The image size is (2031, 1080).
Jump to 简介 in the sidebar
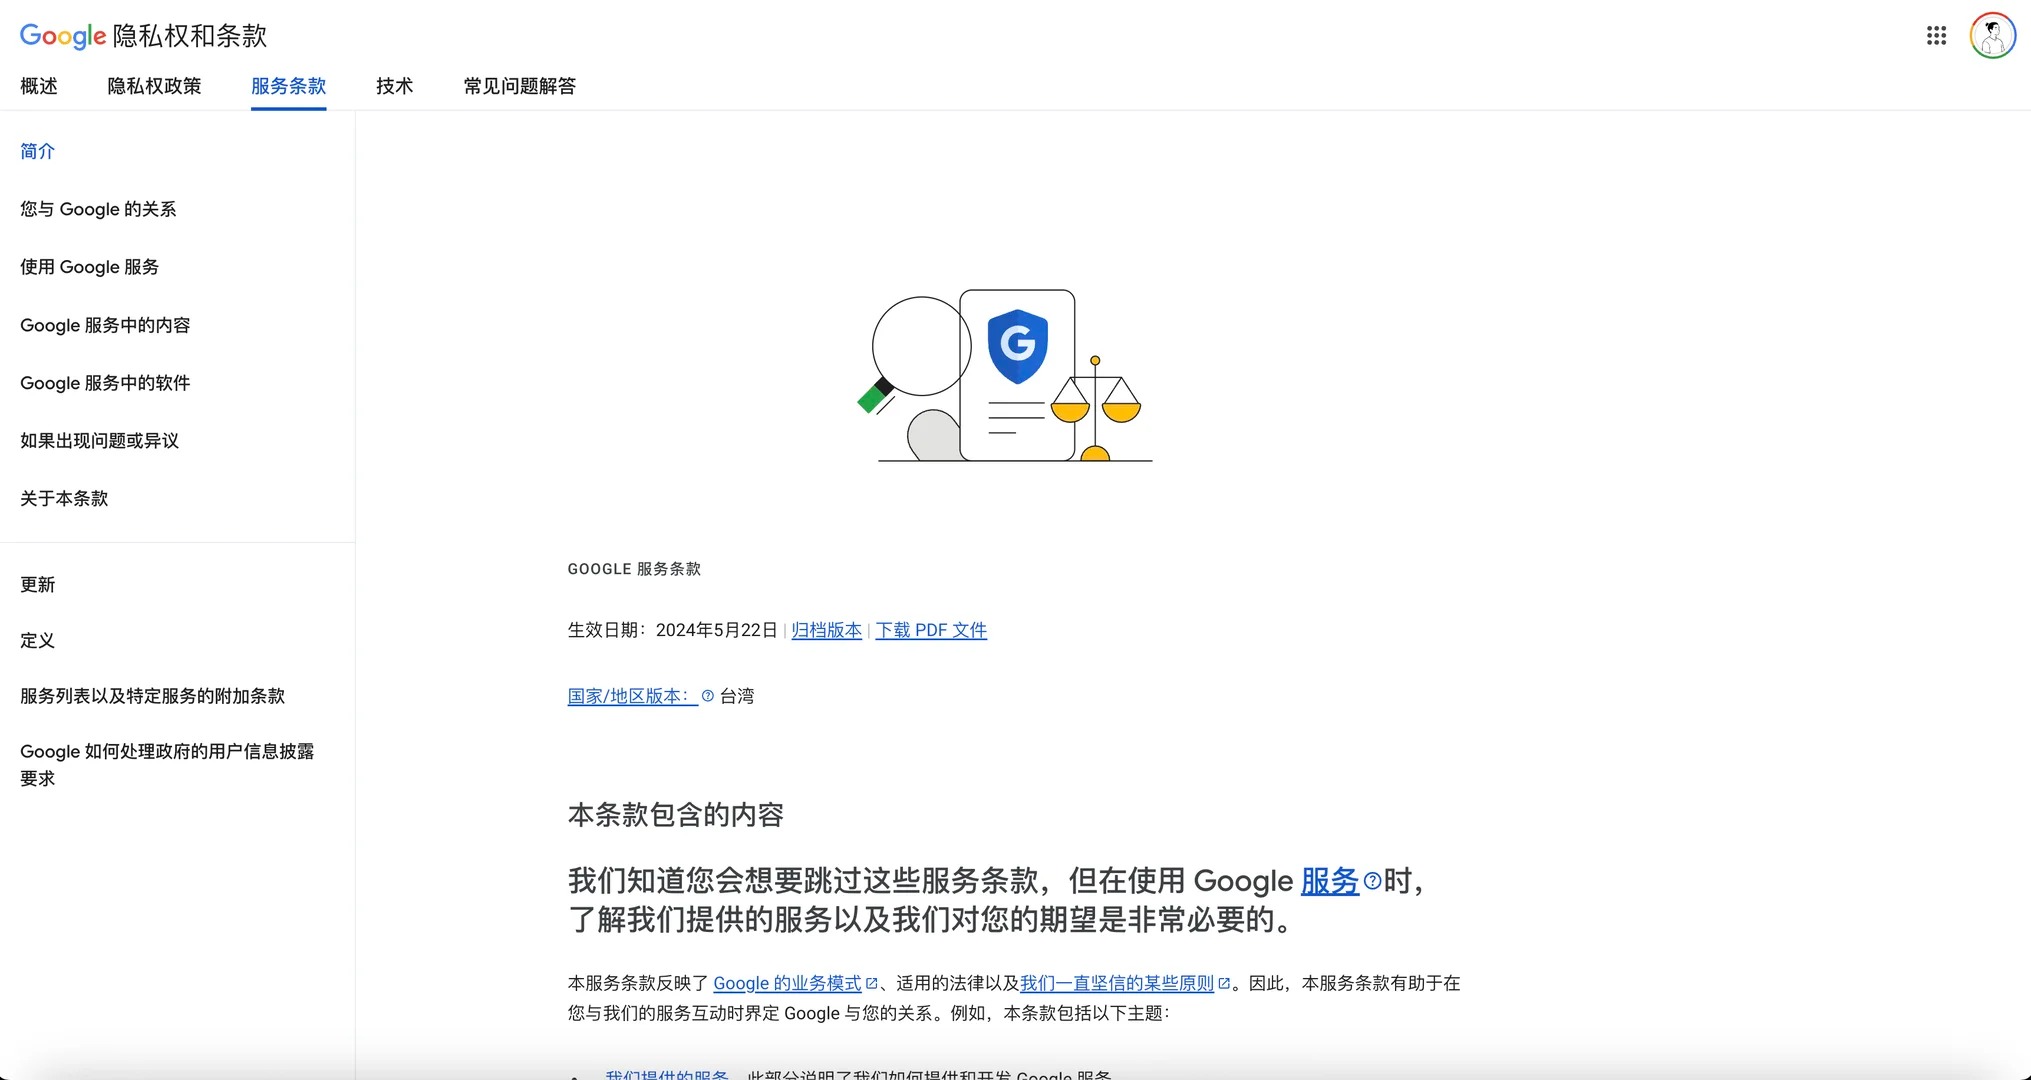pos(38,151)
